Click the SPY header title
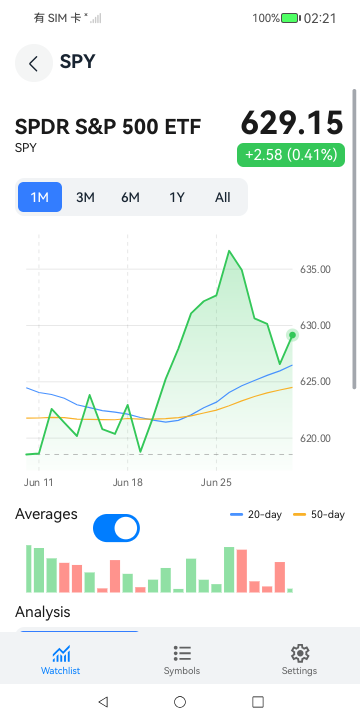This screenshot has height=720, width=360. pos(78,62)
